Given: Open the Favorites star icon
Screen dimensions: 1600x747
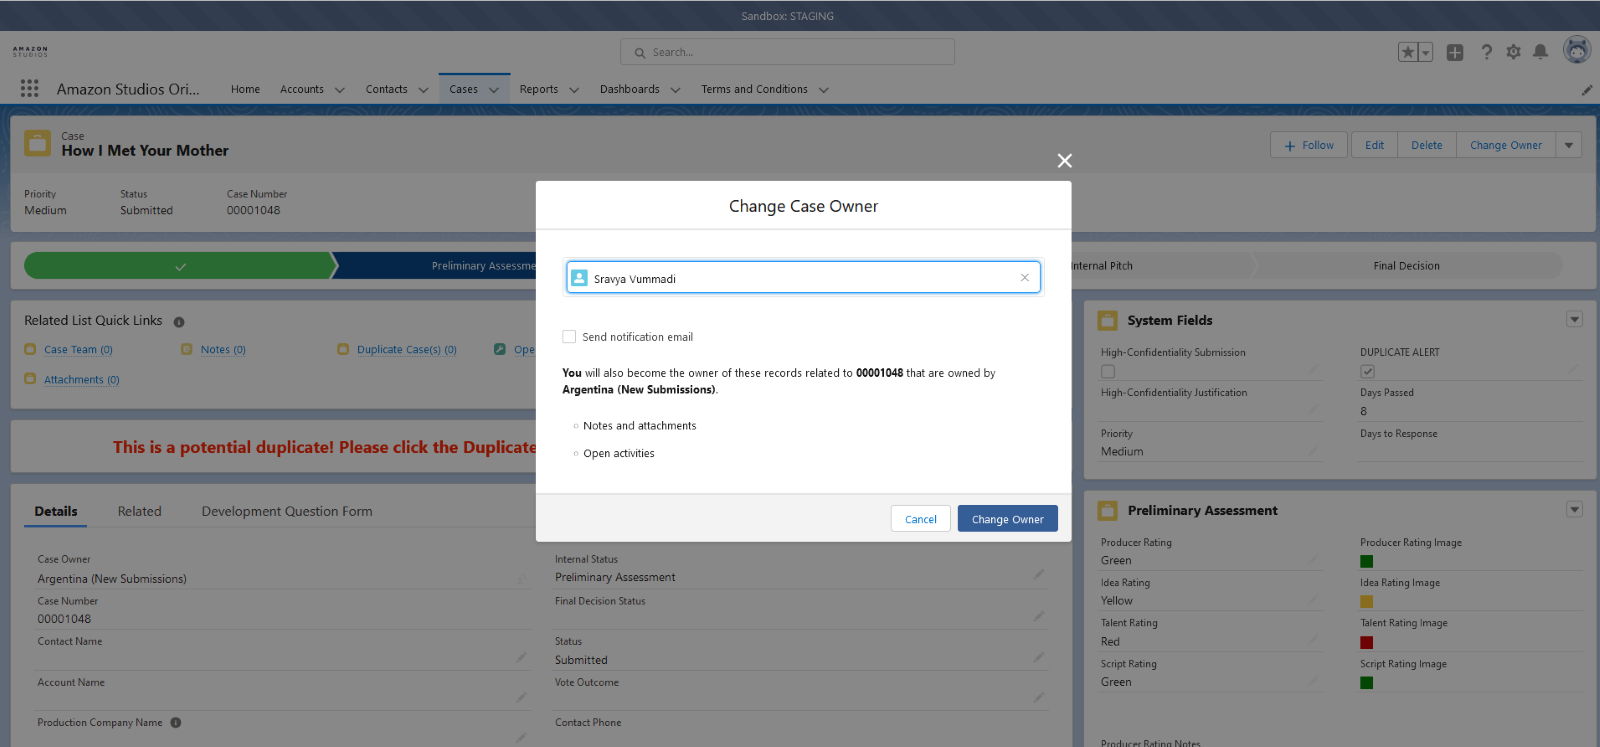Looking at the screenshot, I should (1408, 52).
